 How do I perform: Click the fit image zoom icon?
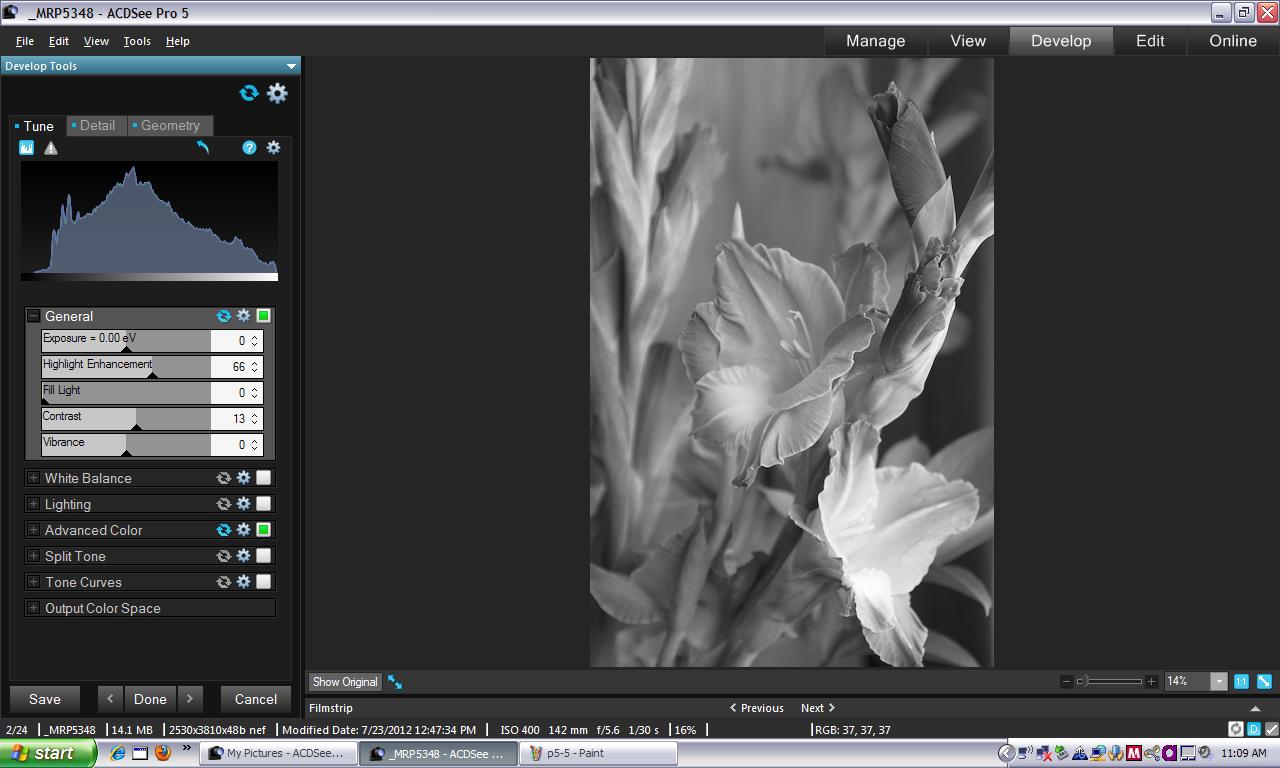pos(1264,681)
